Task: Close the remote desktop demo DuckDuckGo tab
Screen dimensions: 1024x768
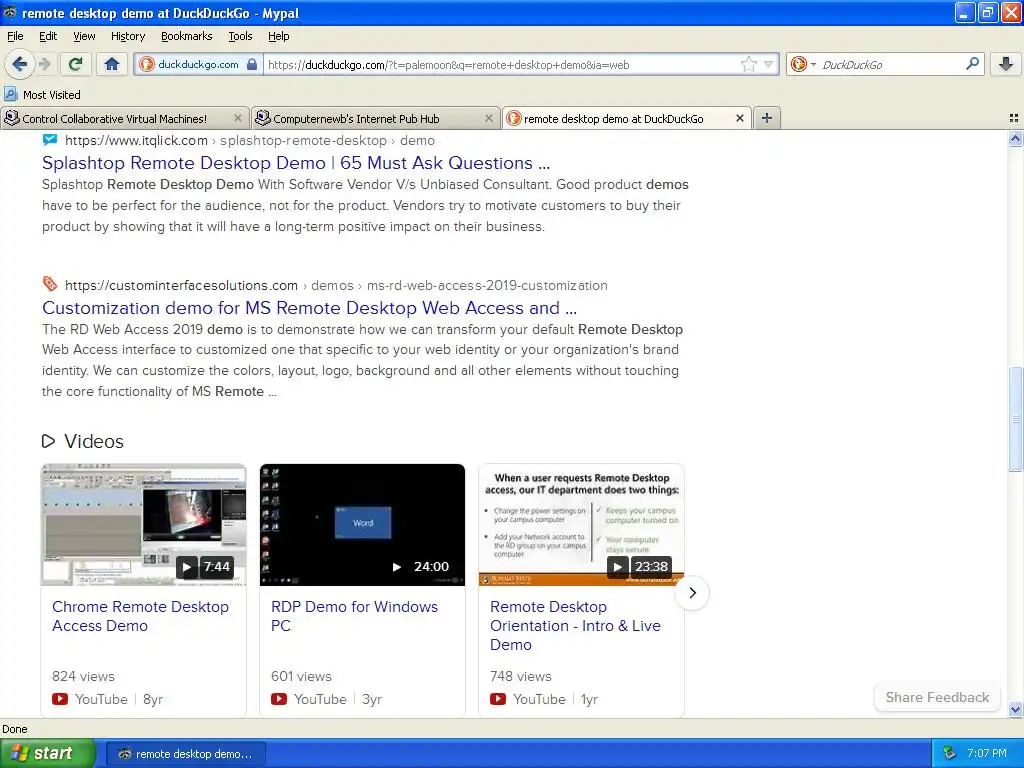Action: pyautogui.click(x=740, y=118)
